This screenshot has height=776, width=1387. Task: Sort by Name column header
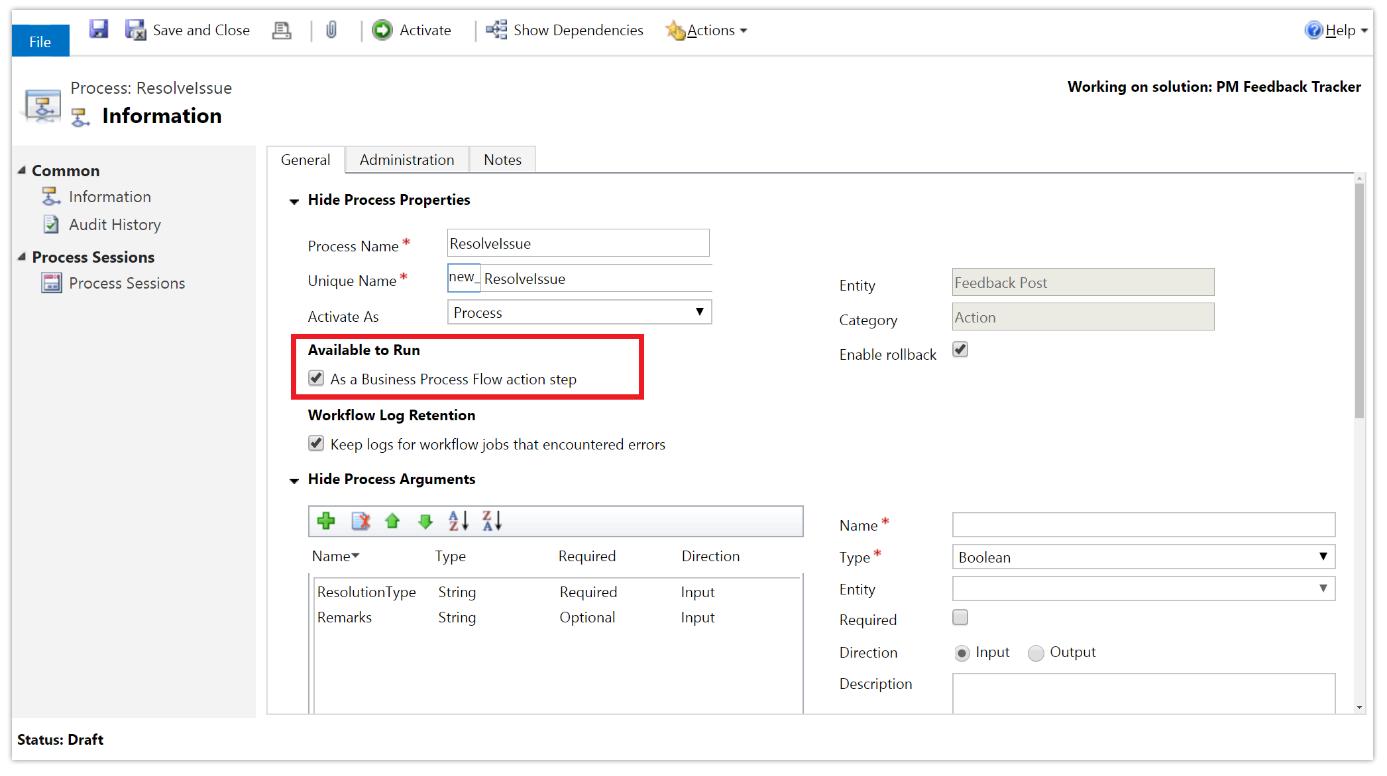pyautogui.click(x=336, y=556)
